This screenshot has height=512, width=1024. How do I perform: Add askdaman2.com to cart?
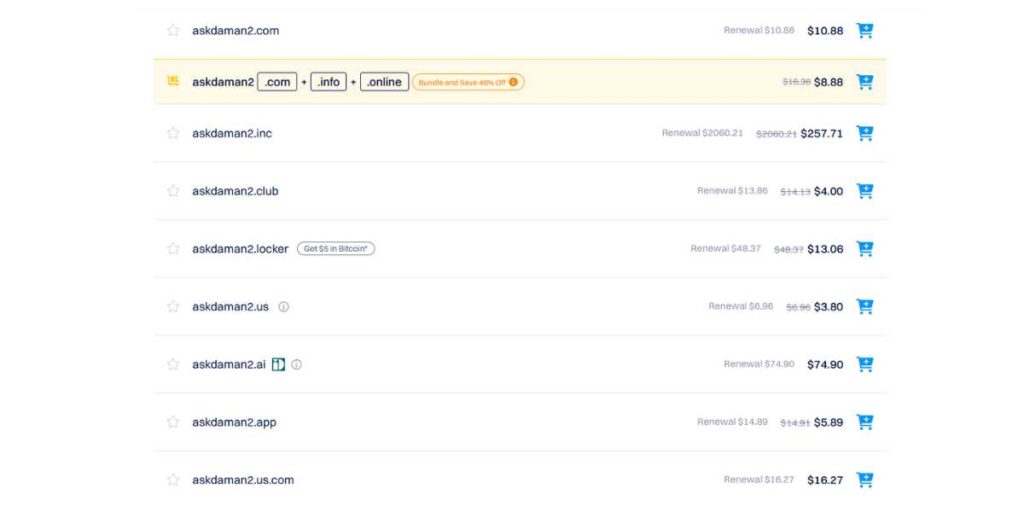[865, 31]
